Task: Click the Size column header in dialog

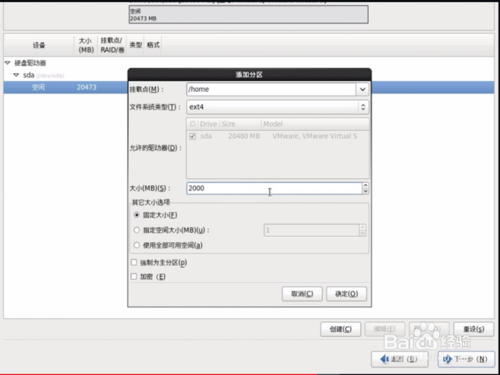Action: (x=240, y=124)
